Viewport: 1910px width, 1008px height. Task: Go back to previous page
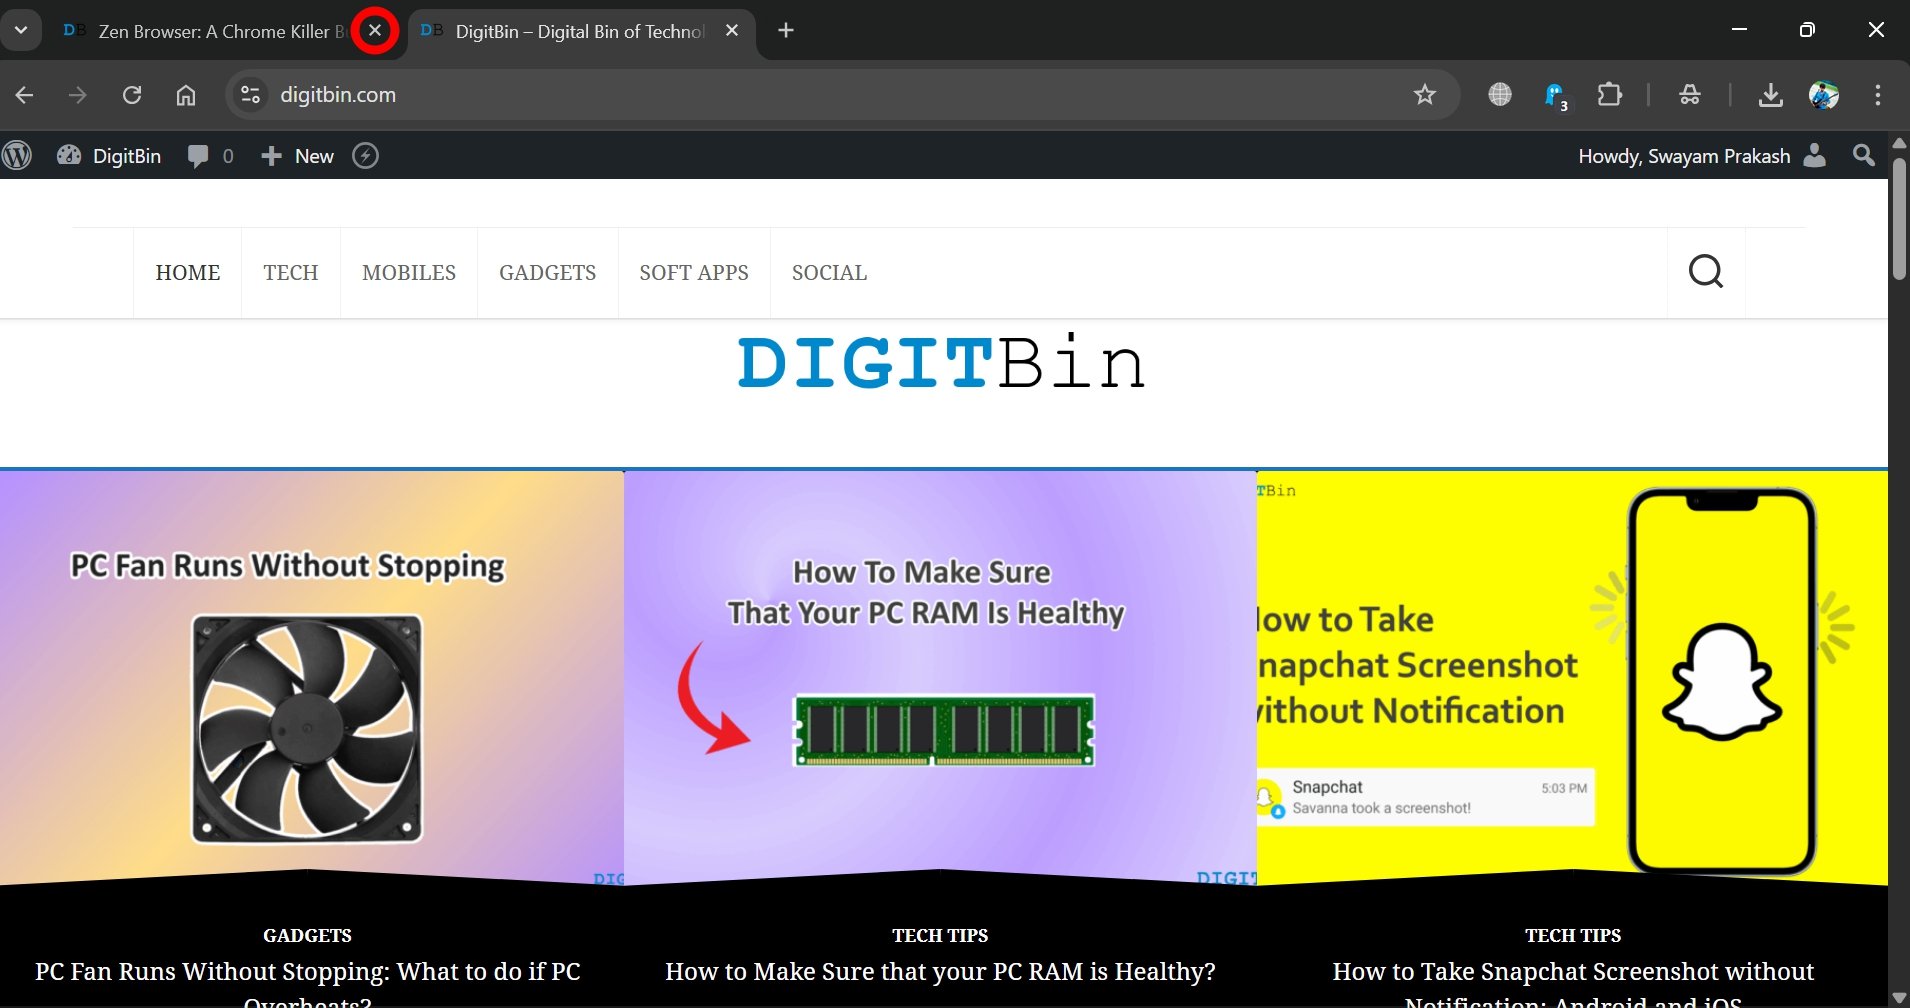click(25, 95)
